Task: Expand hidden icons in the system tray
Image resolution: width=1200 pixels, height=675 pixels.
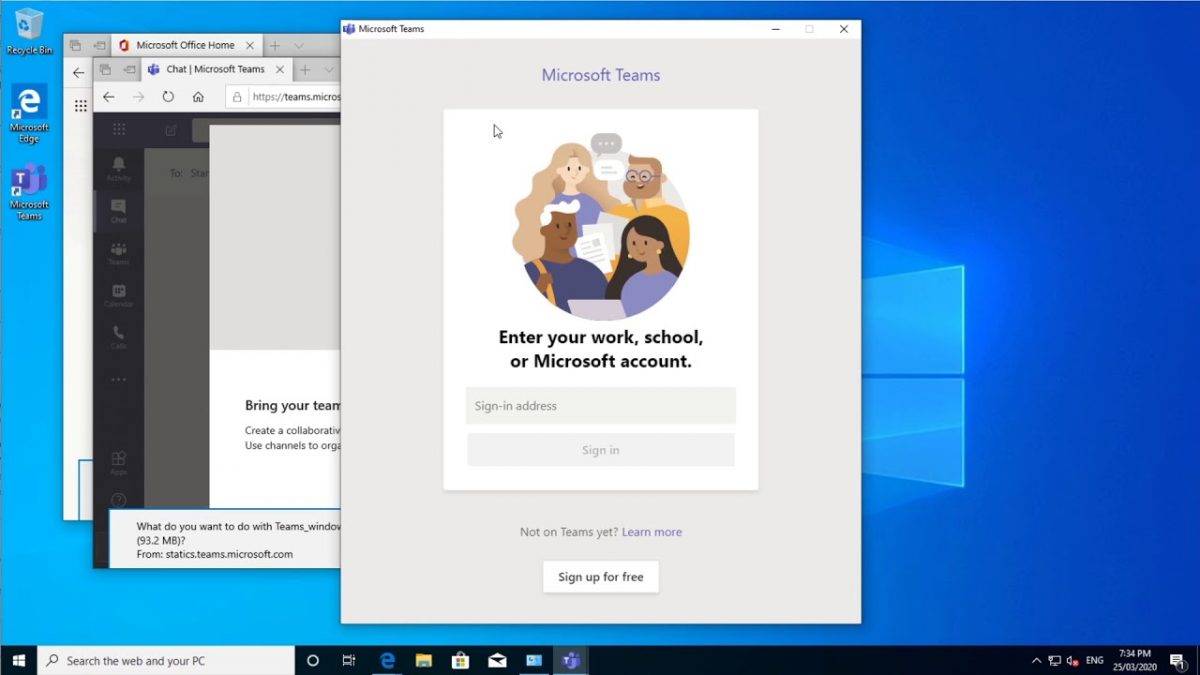Action: (1036, 660)
